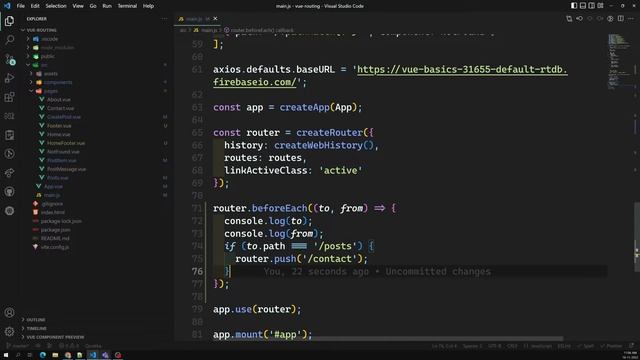Open Source Control view with badge
The height and width of the screenshot is (360, 640).
9,59
